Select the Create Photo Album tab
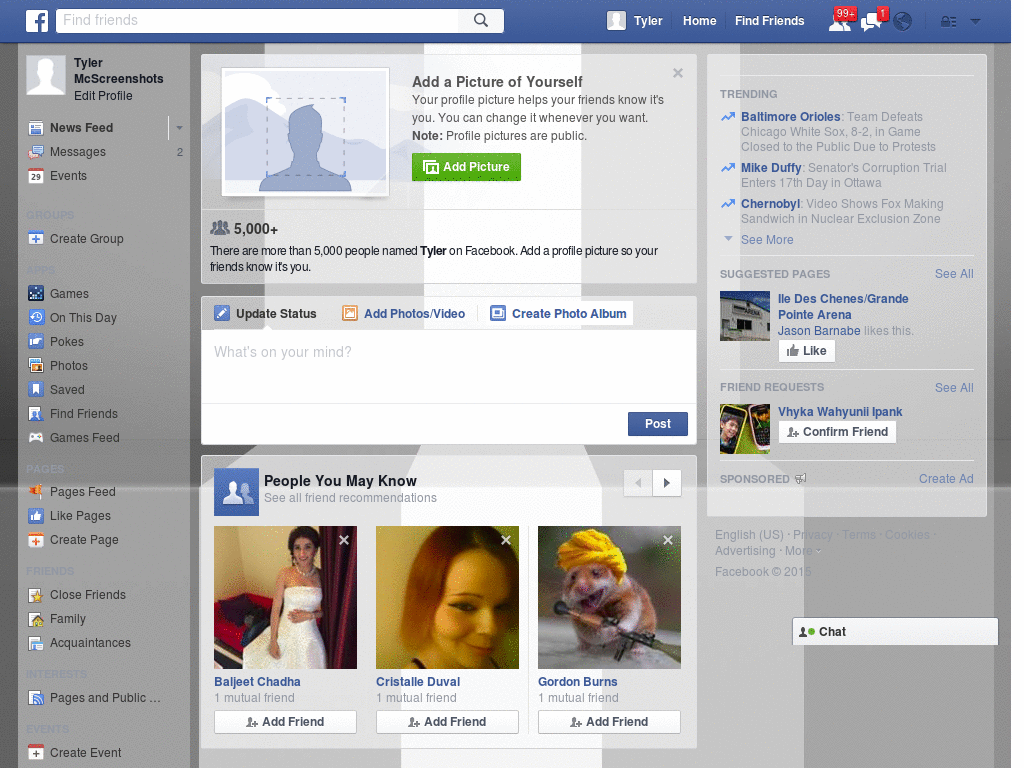The width and height of the screenshot is (1024, 768). coord(558,314)
